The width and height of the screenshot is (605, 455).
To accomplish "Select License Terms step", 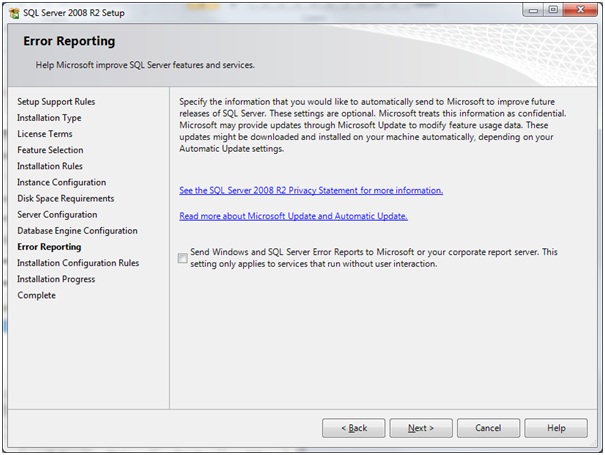I will tap(45, 134).
